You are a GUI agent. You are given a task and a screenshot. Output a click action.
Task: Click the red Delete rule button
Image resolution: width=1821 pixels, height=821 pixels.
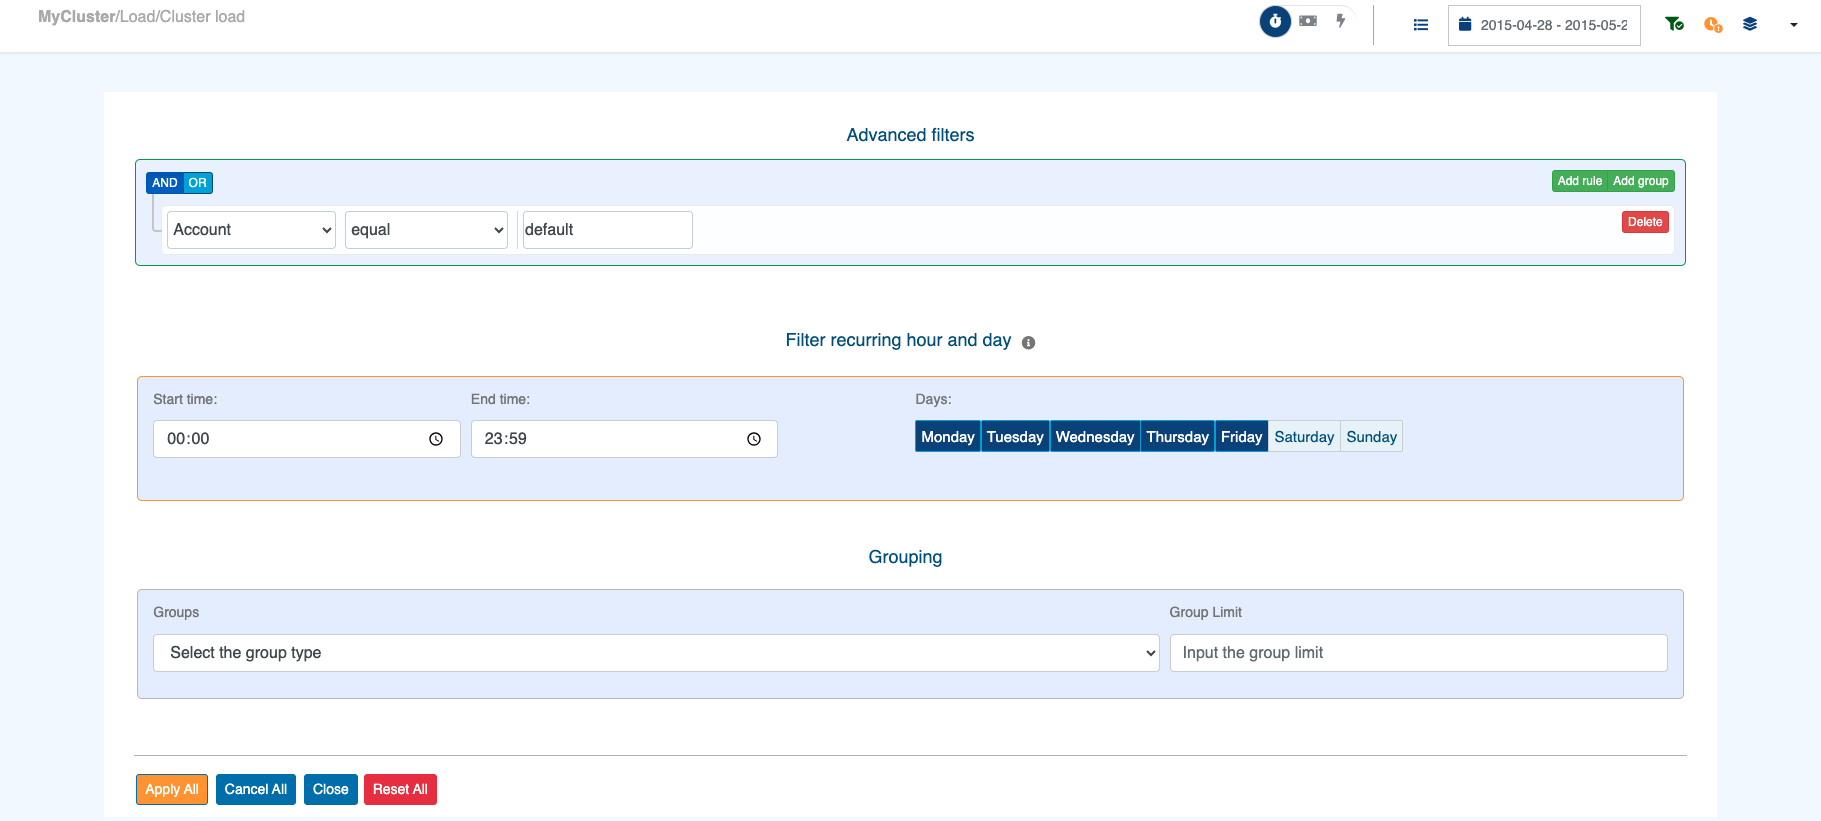tap(1644, 222)
